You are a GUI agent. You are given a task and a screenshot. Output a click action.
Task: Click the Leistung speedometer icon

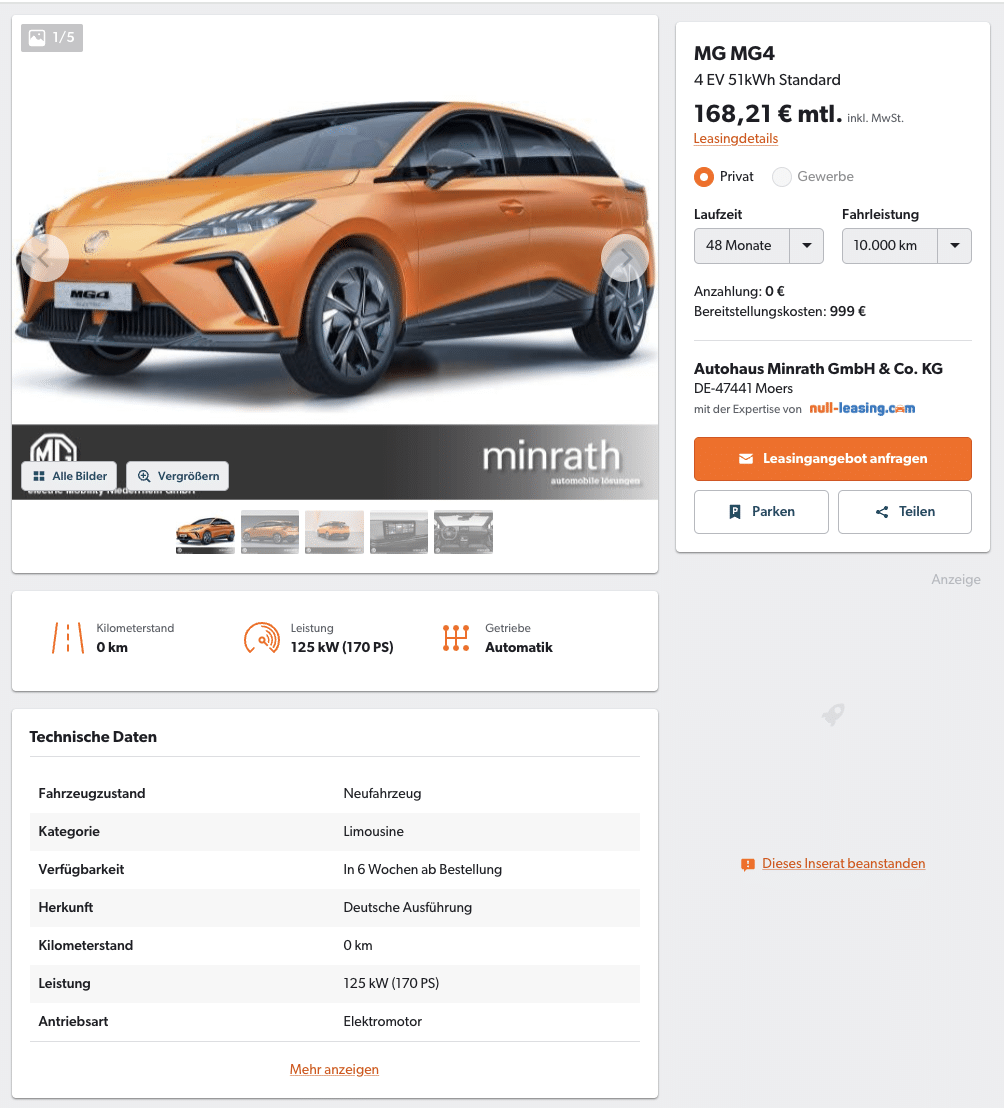pyautogui.click(x=261, y=637)
